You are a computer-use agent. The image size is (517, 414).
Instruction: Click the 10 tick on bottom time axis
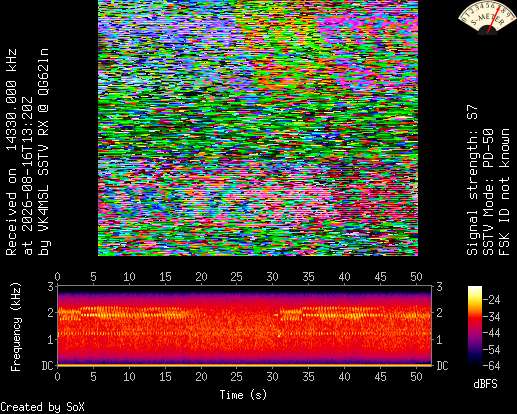point(129,377)
